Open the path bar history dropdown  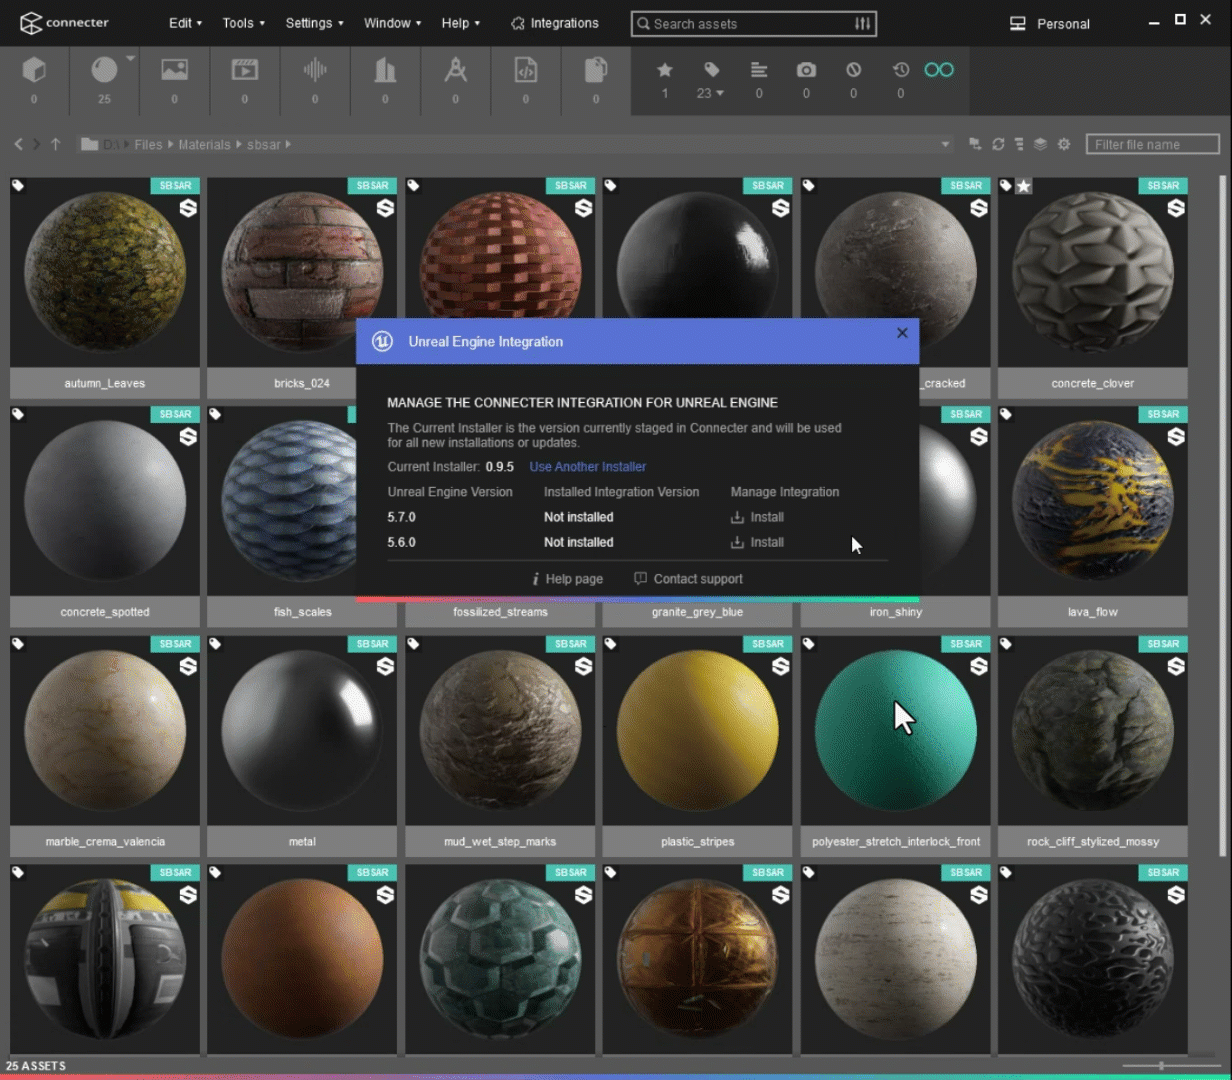click(x=945, y=145)
